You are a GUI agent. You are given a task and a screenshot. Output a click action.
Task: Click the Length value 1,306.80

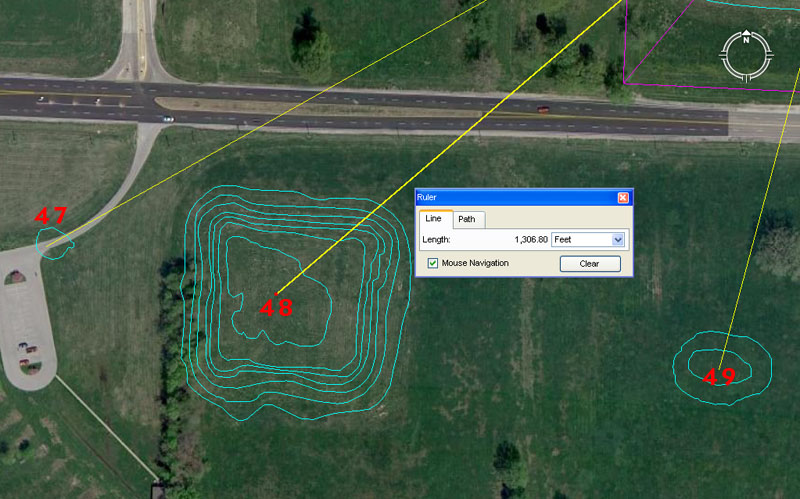(530, 240)
